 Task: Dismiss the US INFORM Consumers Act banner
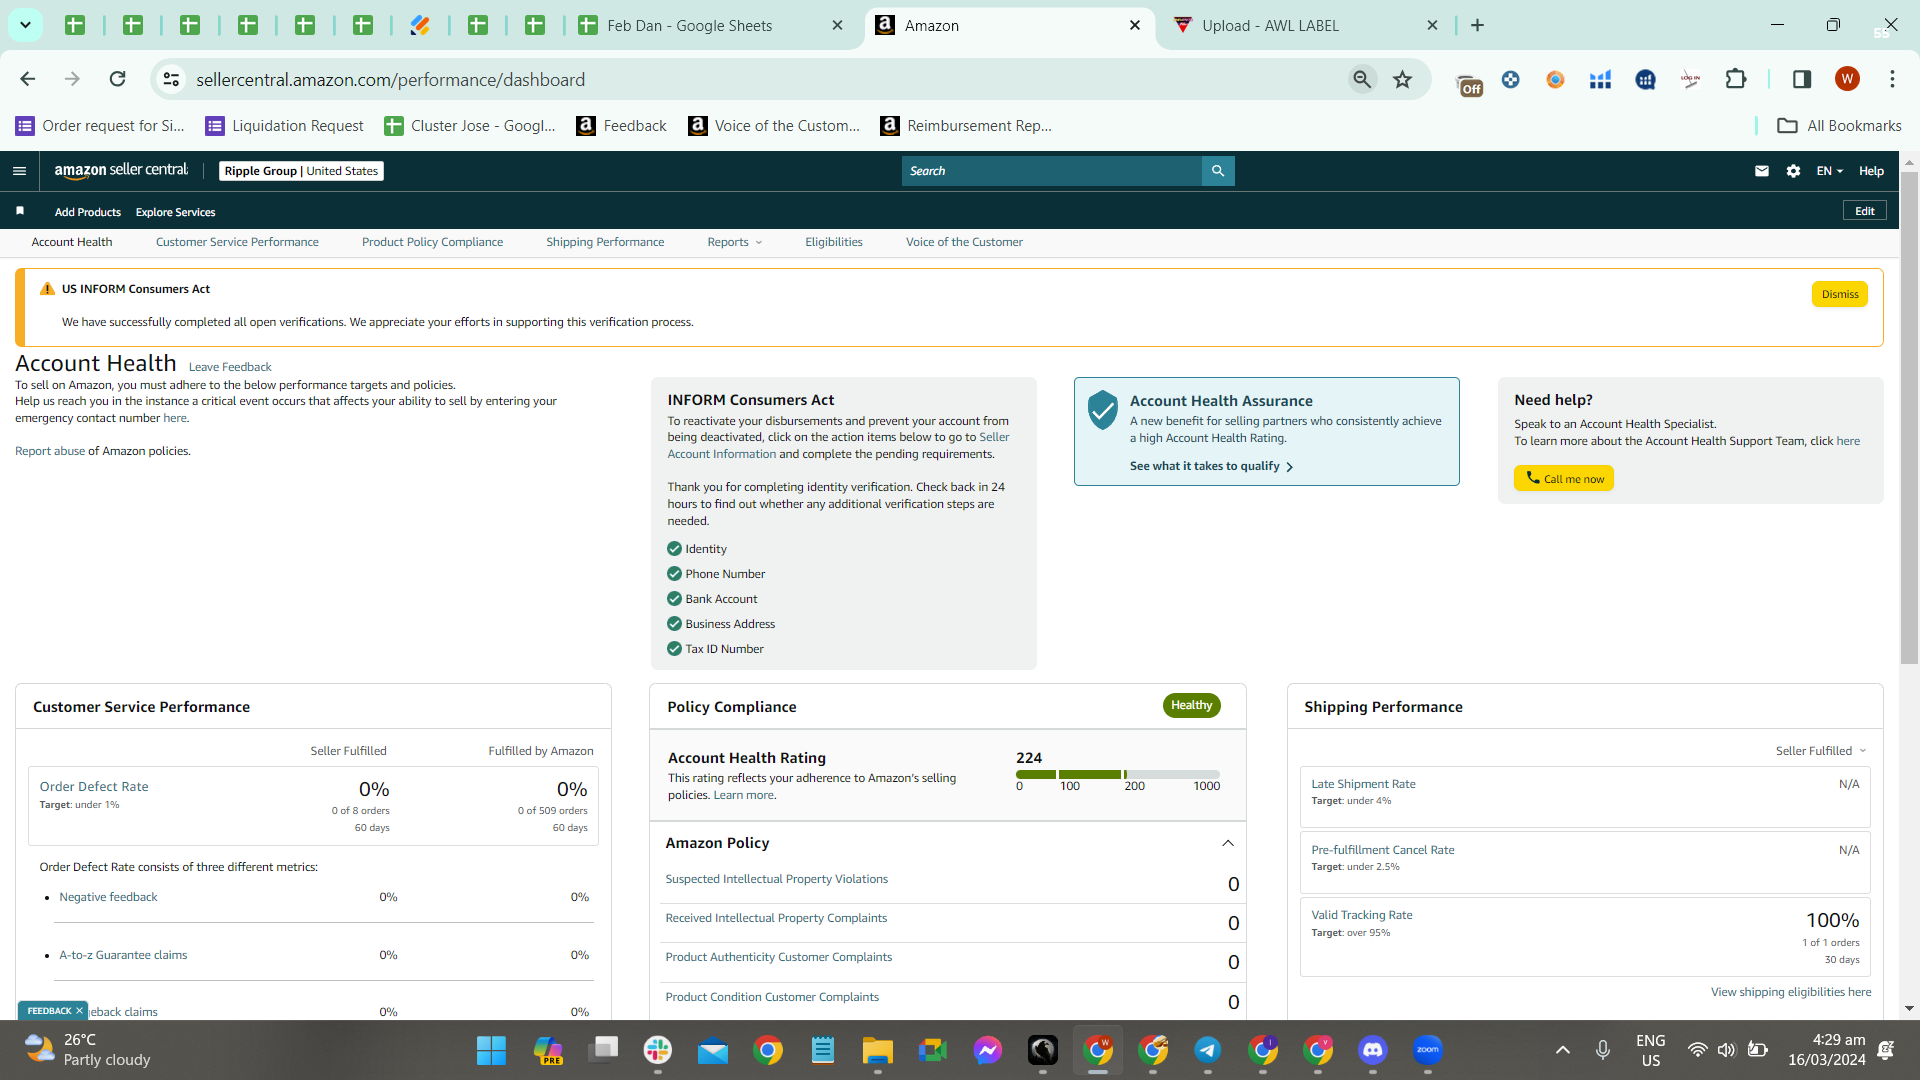1839,294
